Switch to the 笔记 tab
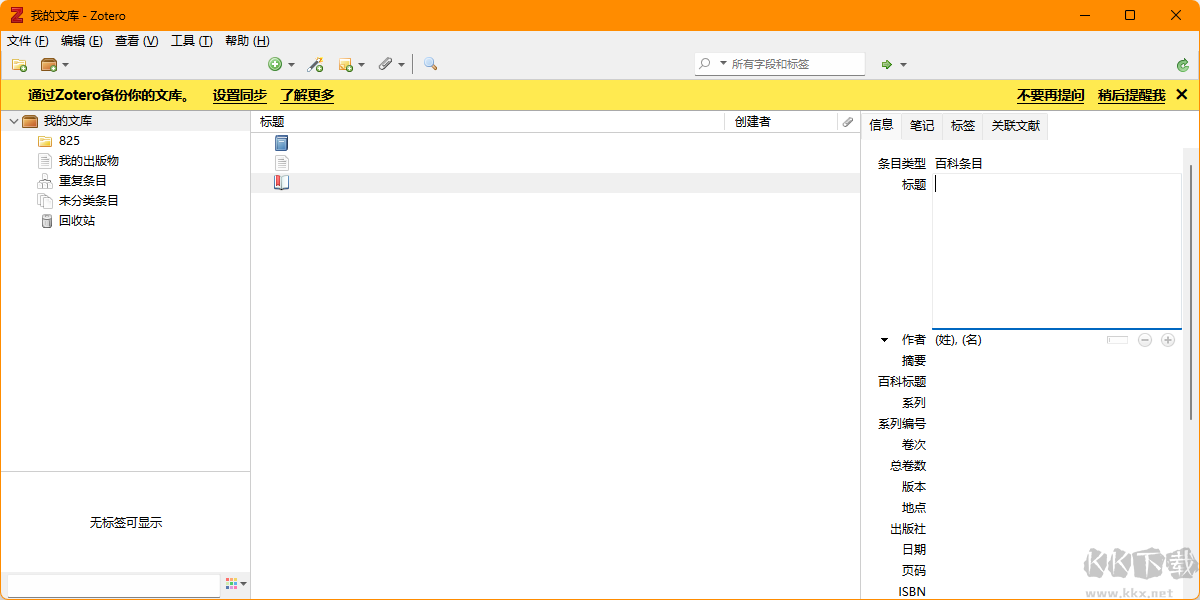Viewport: 1200px width, 600px height. pyautogui.click(x=920, y=125)
